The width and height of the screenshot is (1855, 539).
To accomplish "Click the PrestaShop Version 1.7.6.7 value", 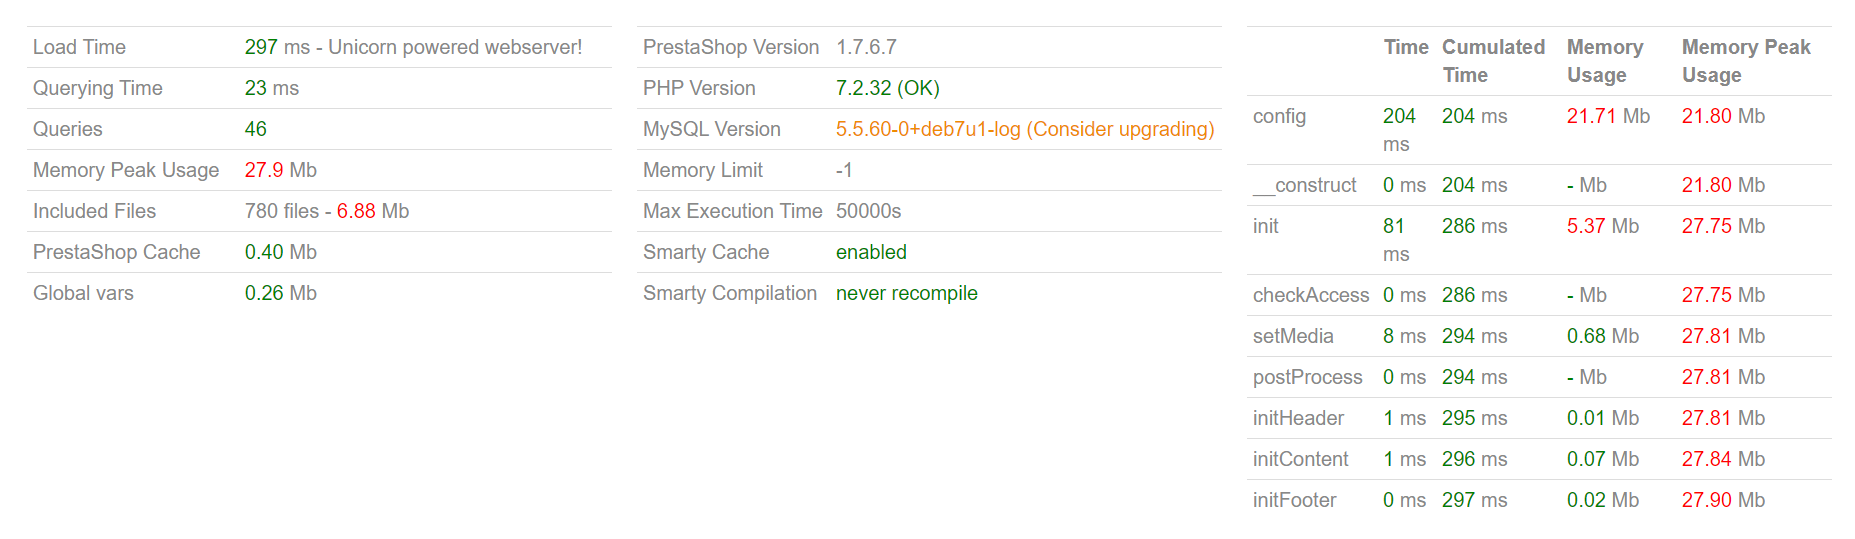I will point(866,47).
